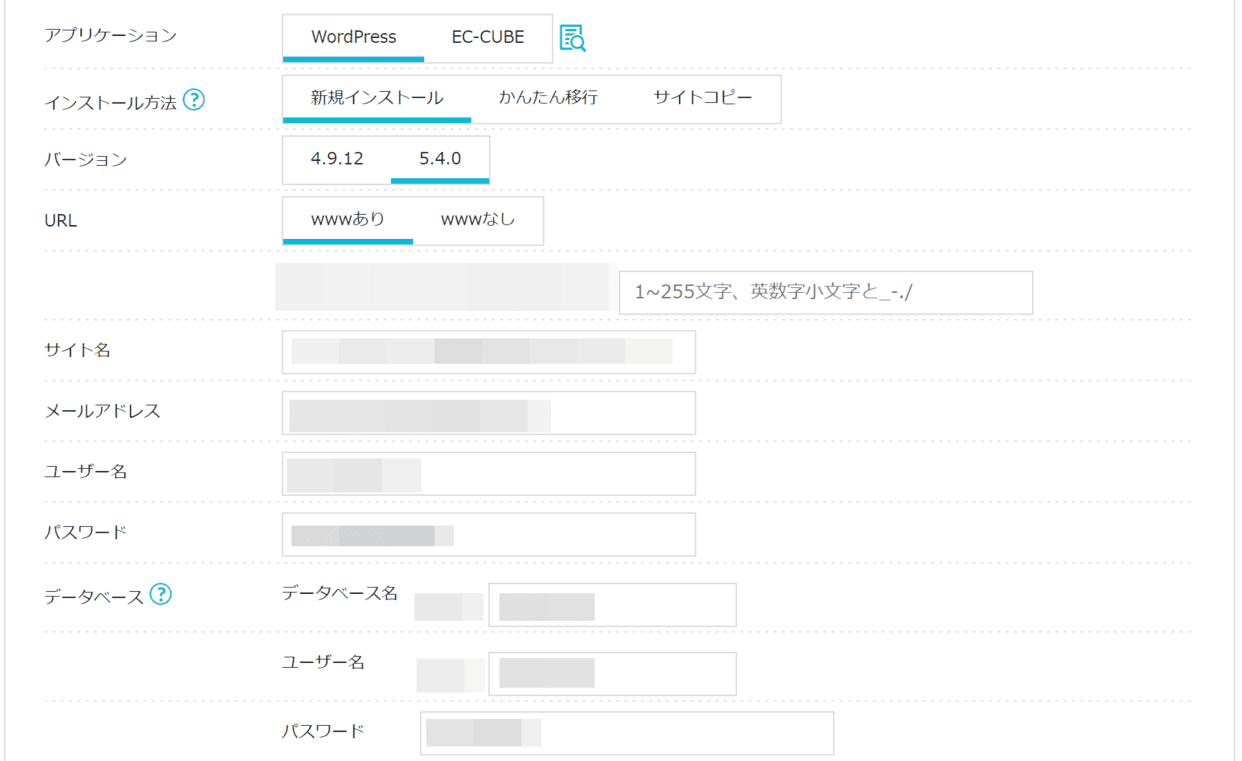Click the メールアドレス input field

coord(488,413)
